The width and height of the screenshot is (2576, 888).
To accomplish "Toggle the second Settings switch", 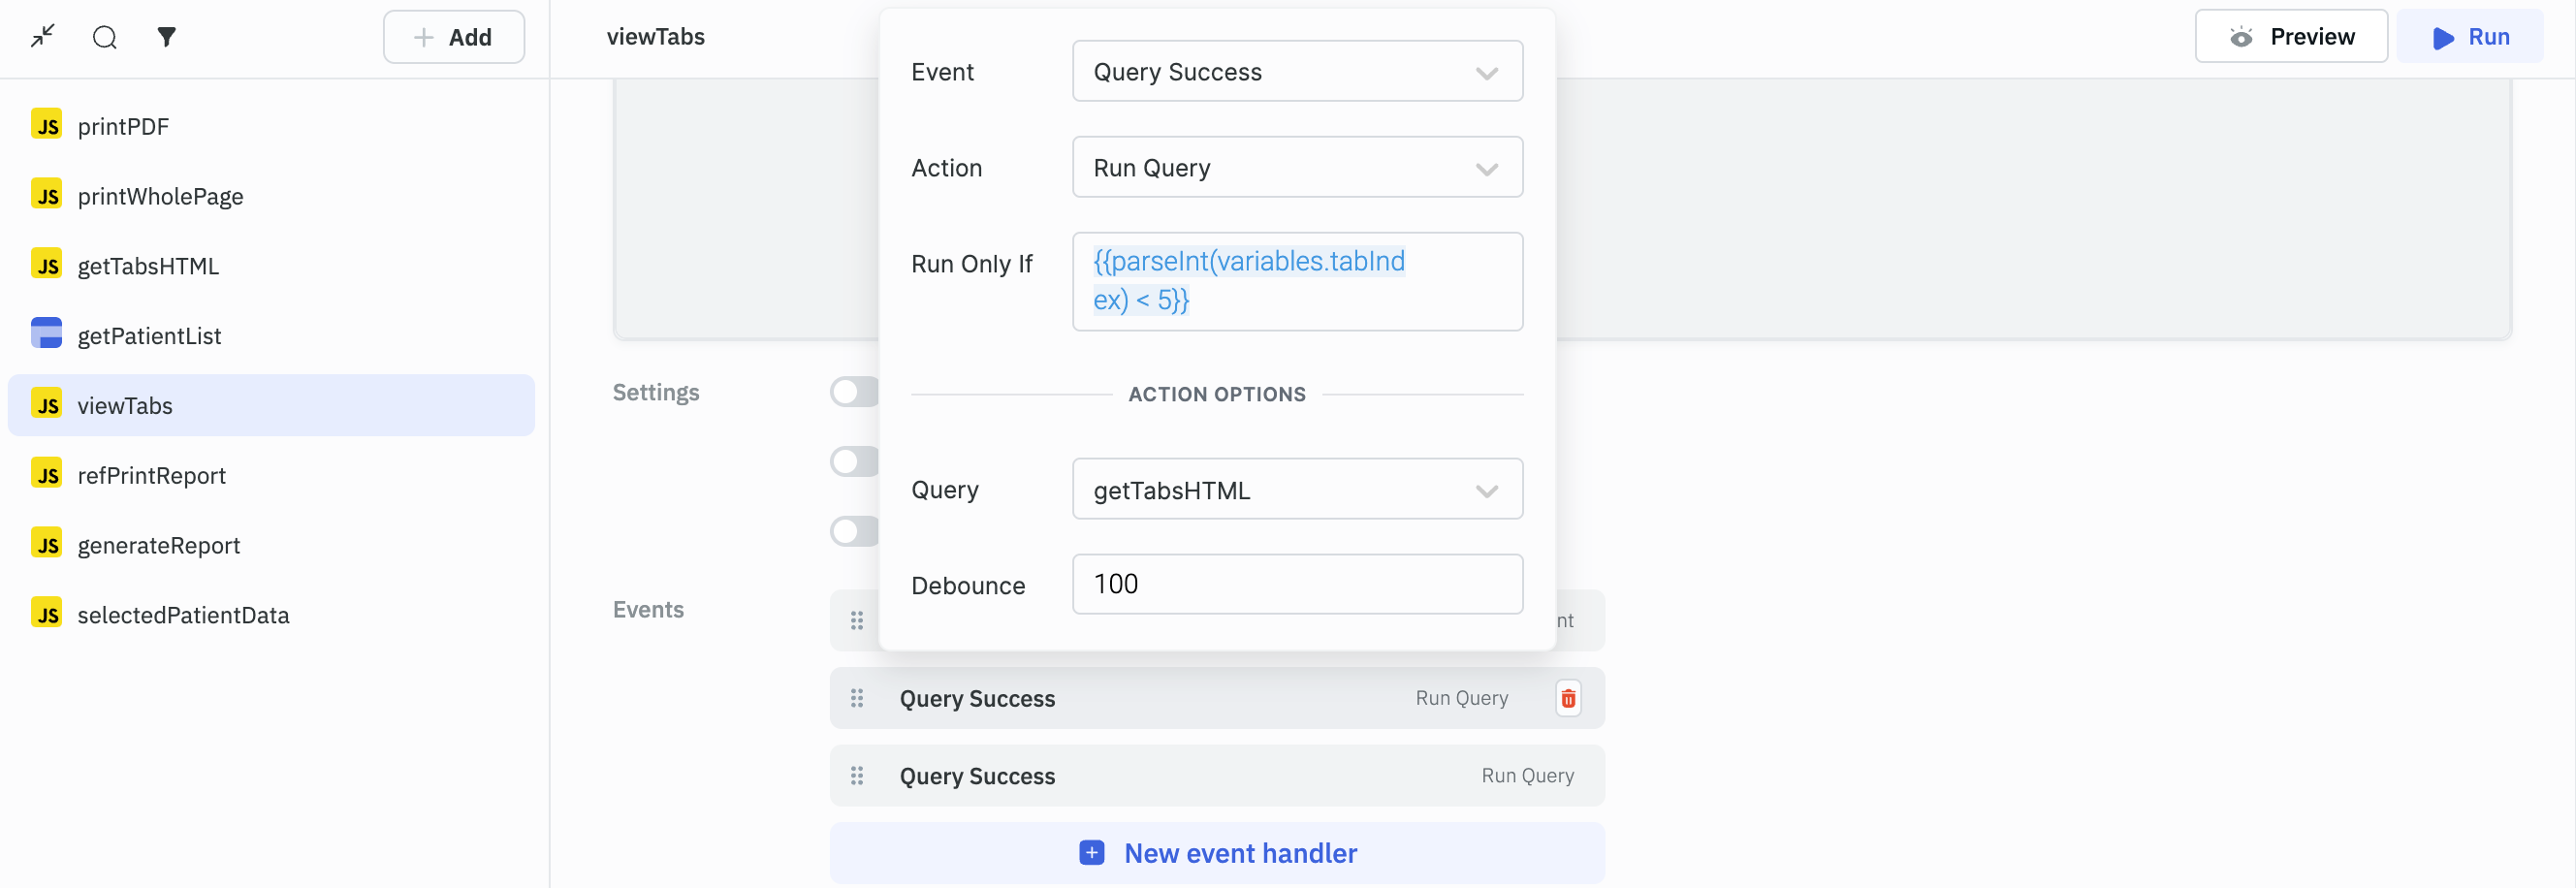I will click(853, 462).
